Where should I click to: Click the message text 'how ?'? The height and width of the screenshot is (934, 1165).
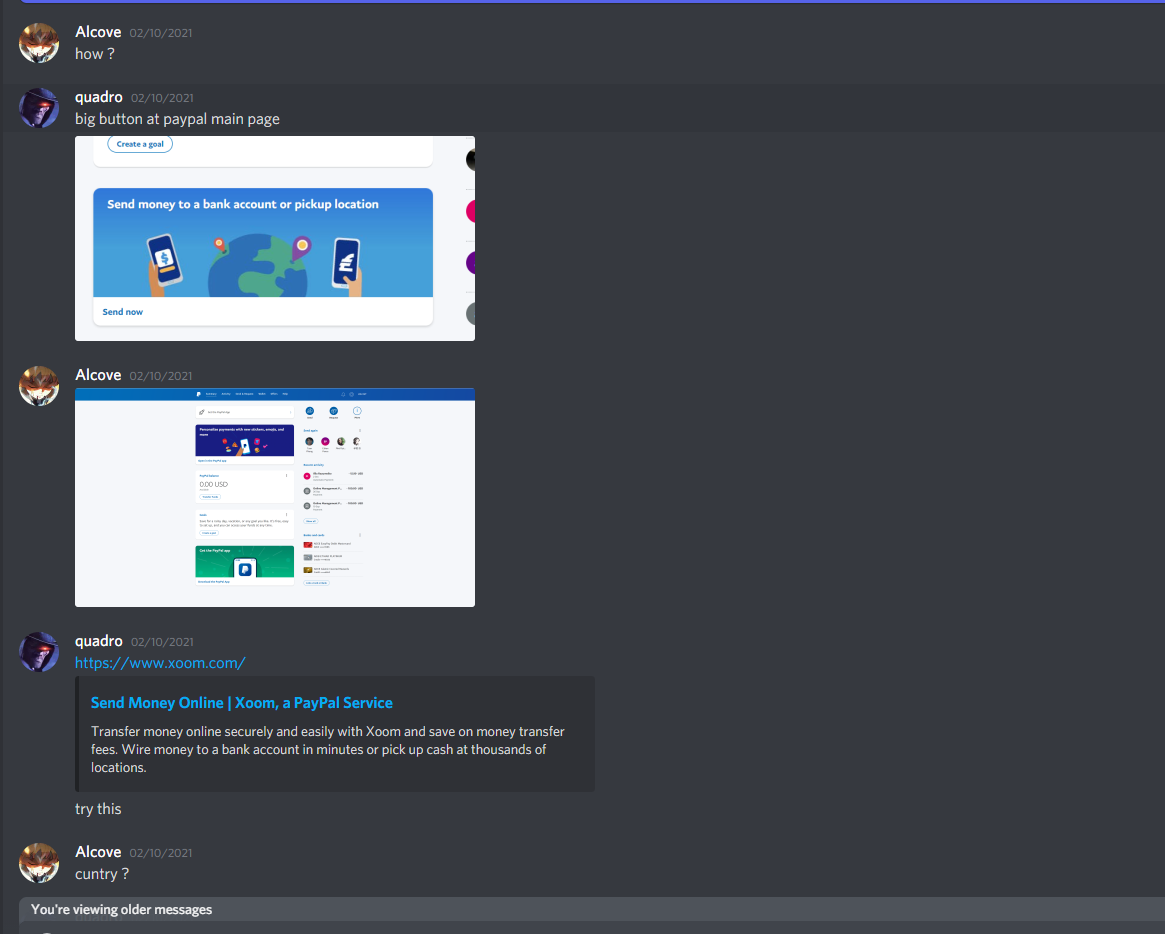click(94, 54)
